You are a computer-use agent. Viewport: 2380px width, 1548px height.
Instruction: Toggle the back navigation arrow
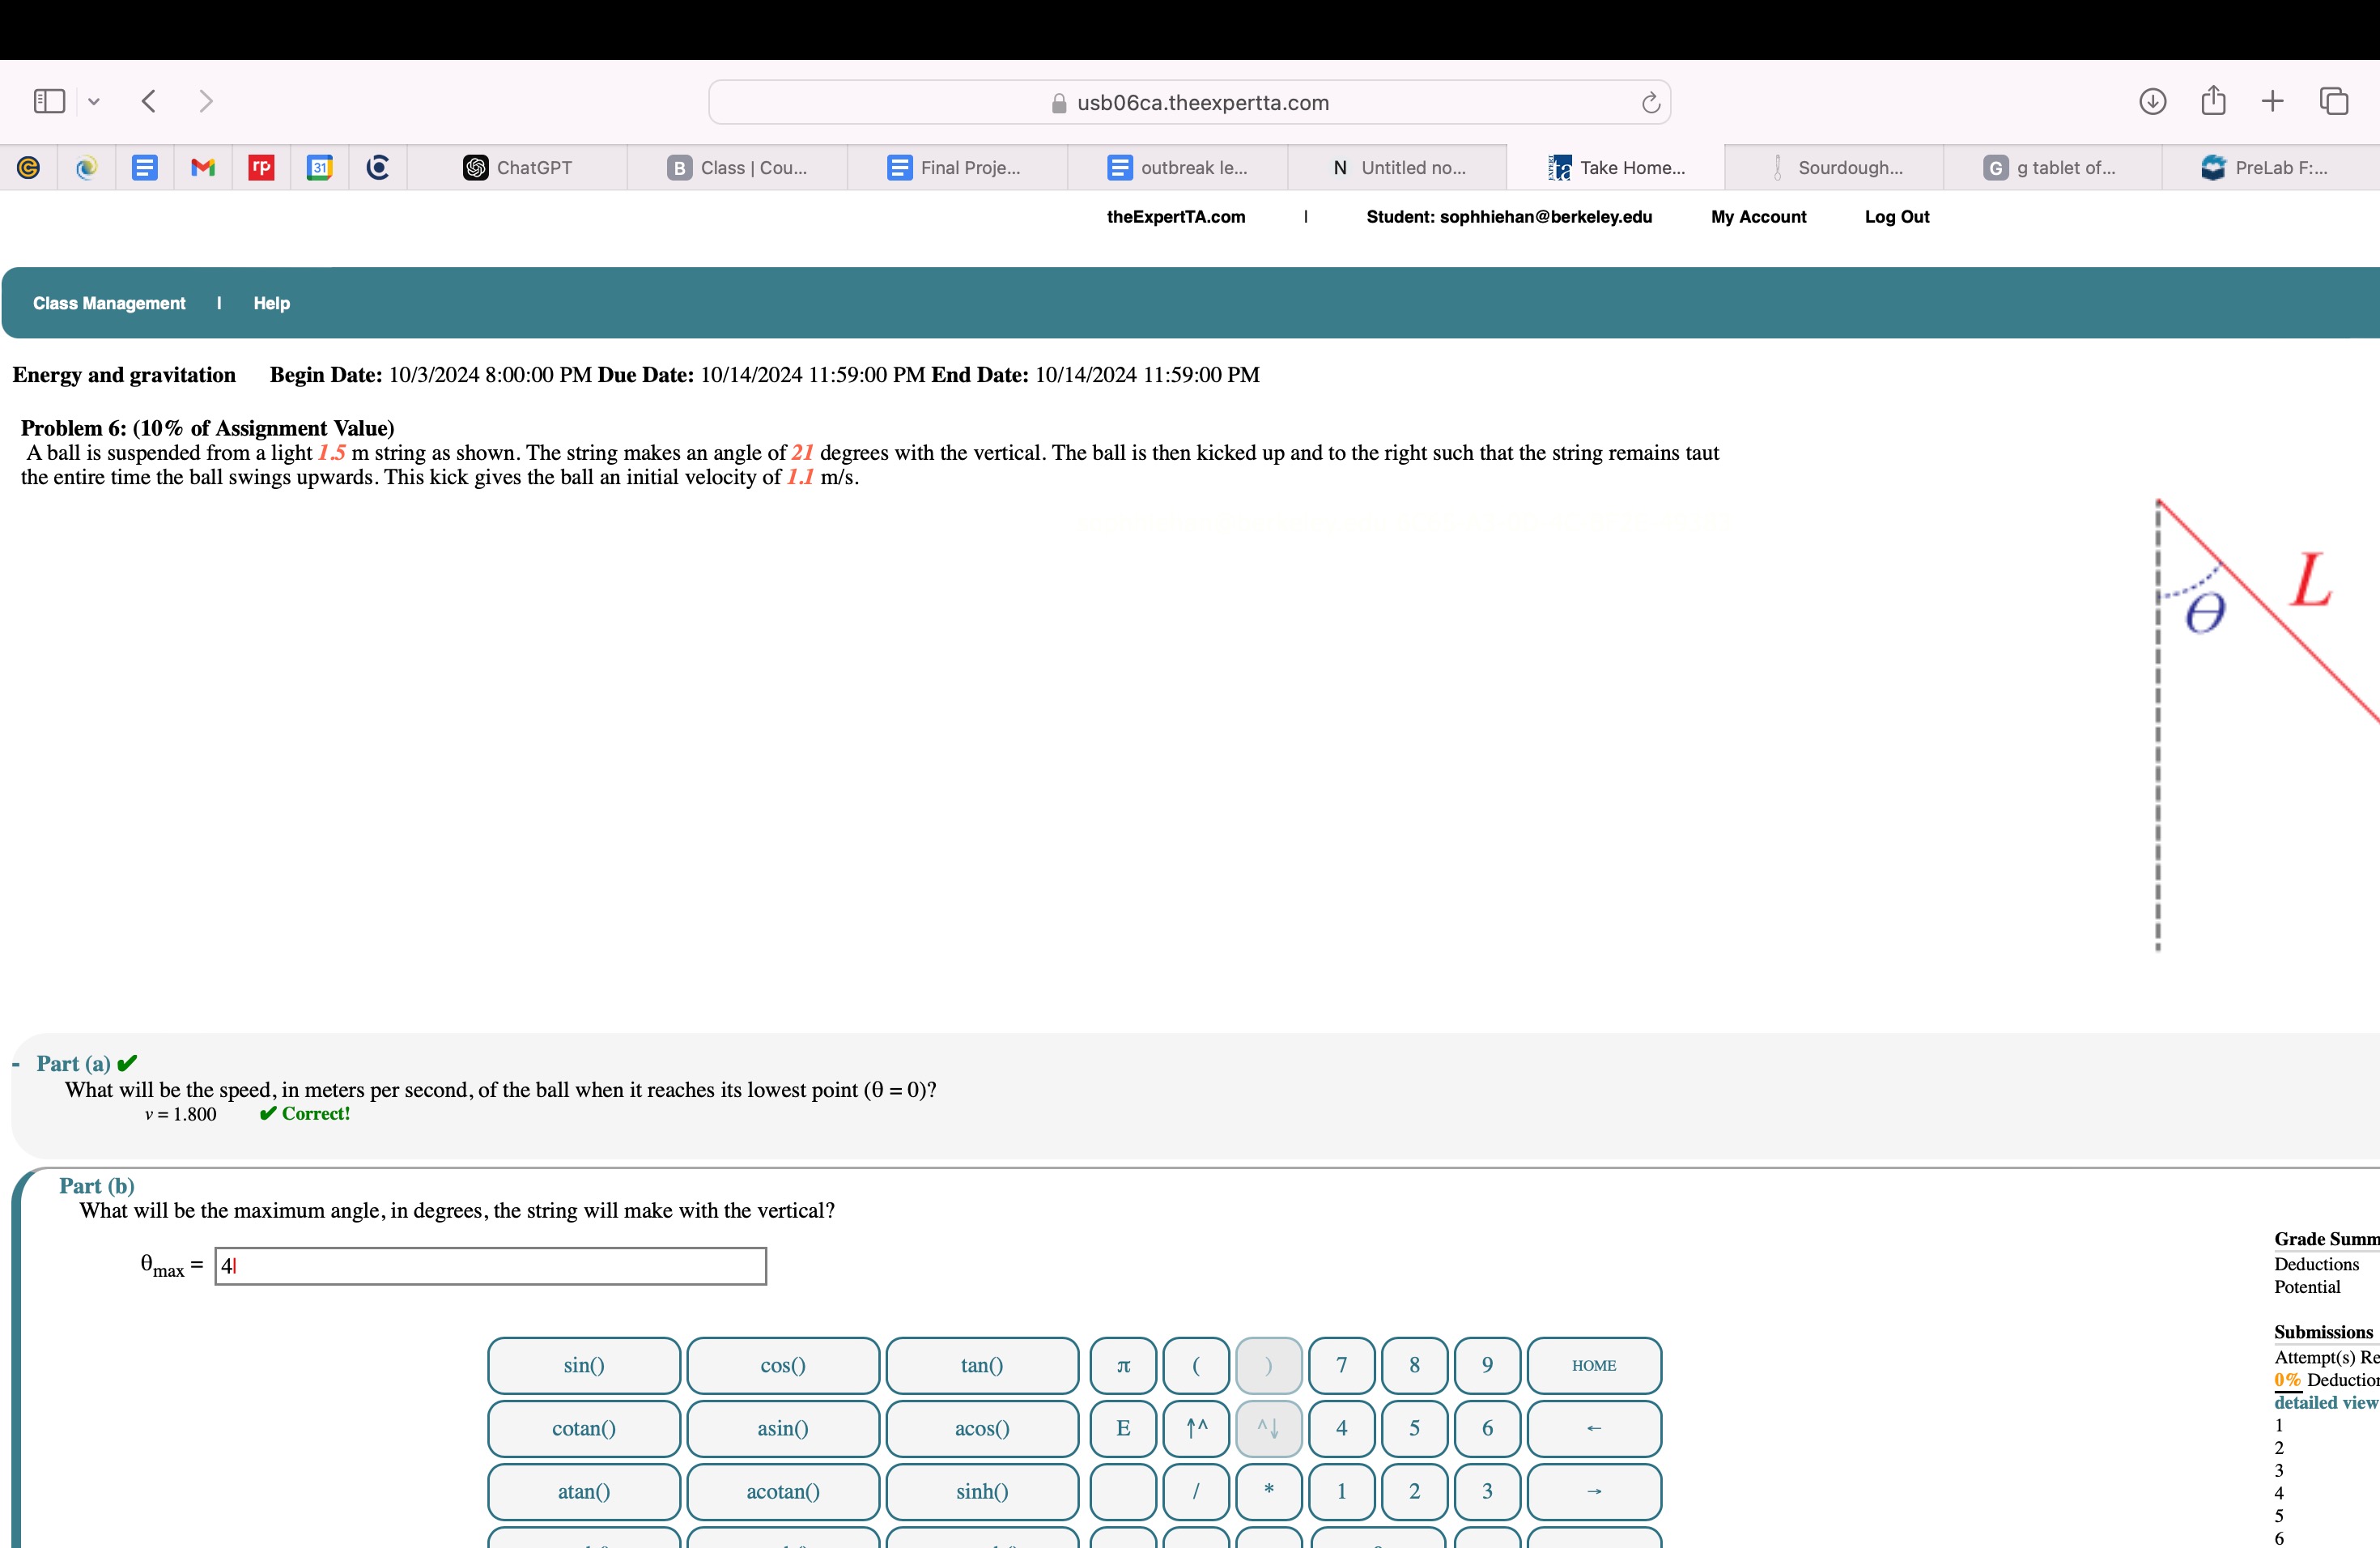(147, 100)
